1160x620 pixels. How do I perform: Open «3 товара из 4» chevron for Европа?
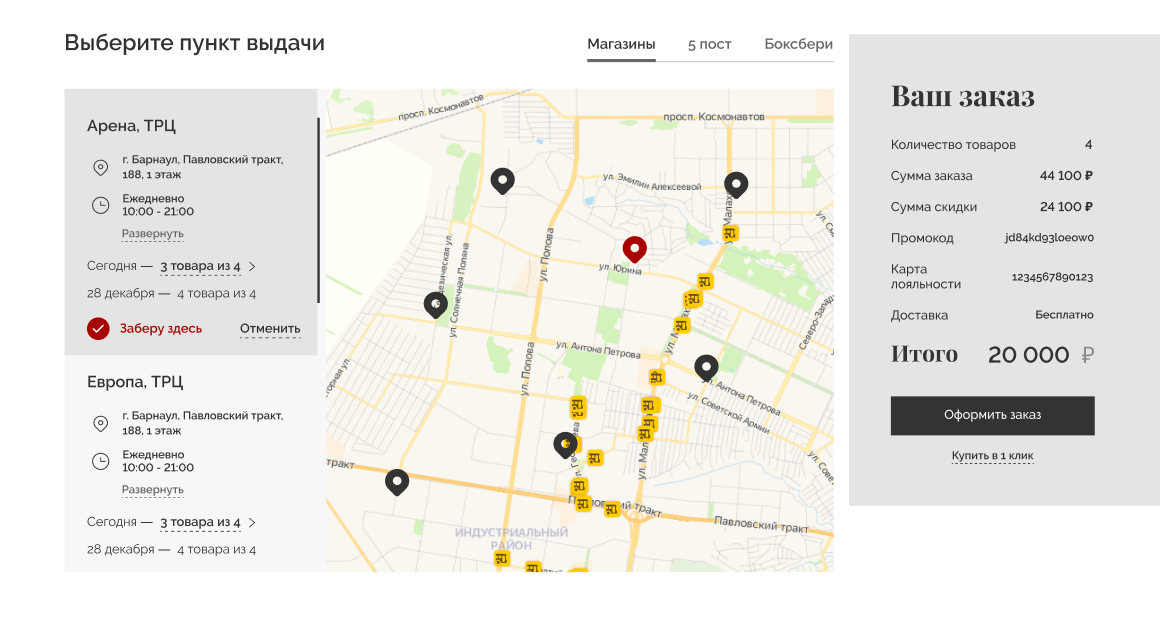pos(252,522)
